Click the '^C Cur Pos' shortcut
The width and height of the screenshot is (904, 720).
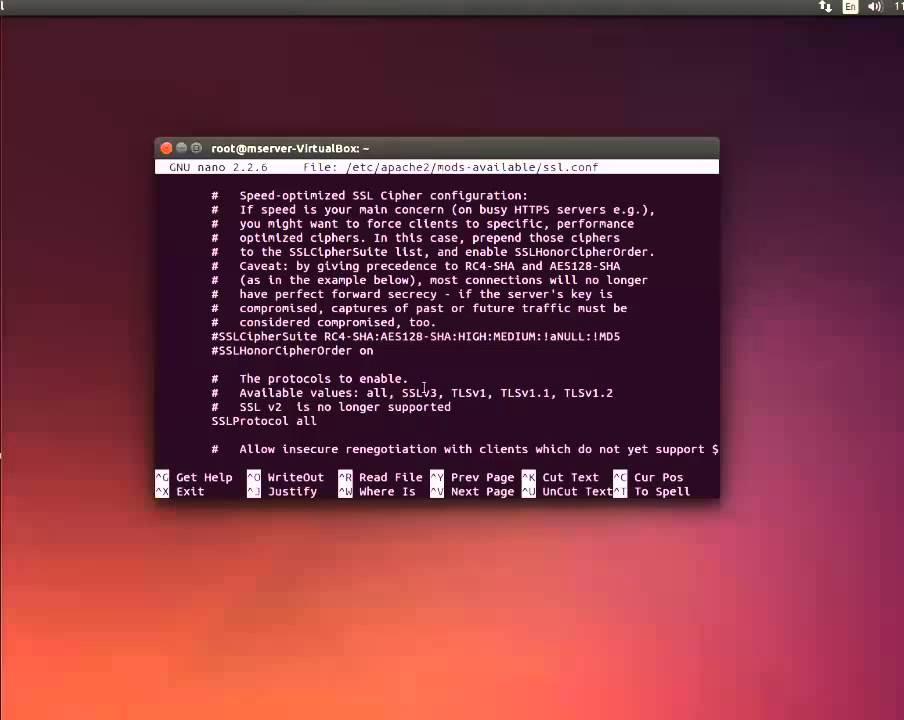(649, 477)
